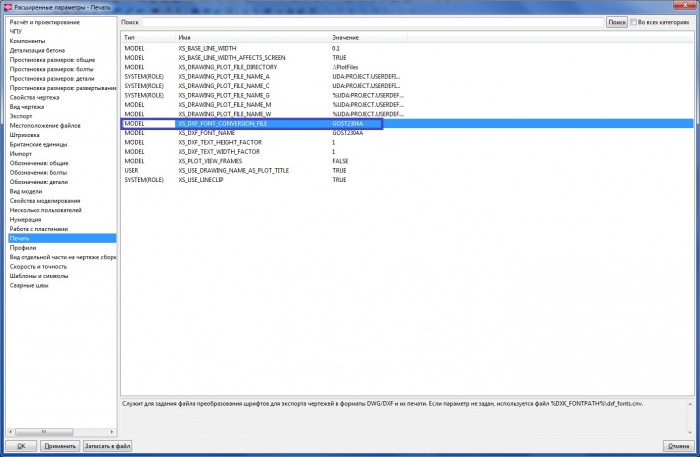The image size is (700, 457).
Task: Click XS_DXF_FONT_CONVERSION_FILE option name
Action: point(223,124)
